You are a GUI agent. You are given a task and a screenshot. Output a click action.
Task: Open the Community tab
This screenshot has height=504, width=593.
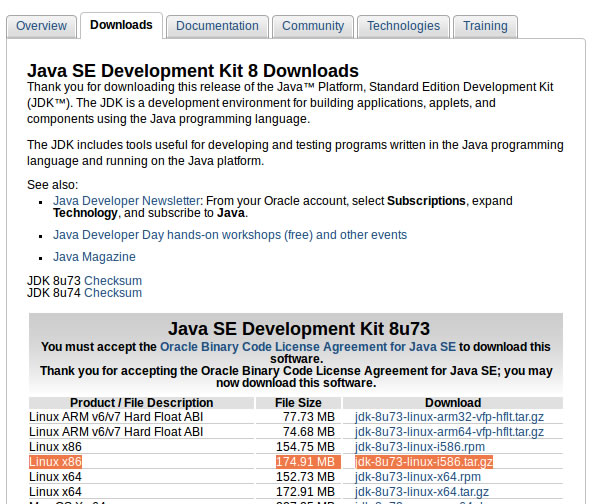[x=313, y=26]
